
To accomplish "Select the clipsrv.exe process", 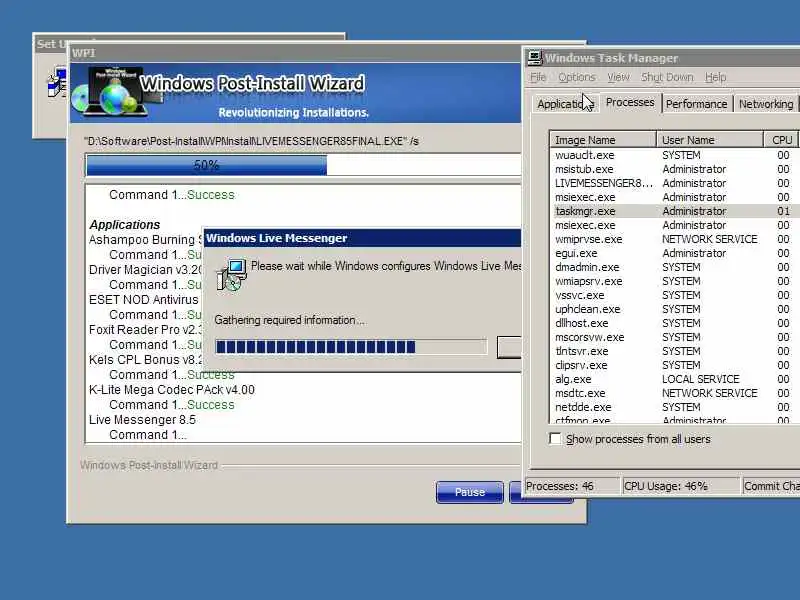I will [673, 365].
